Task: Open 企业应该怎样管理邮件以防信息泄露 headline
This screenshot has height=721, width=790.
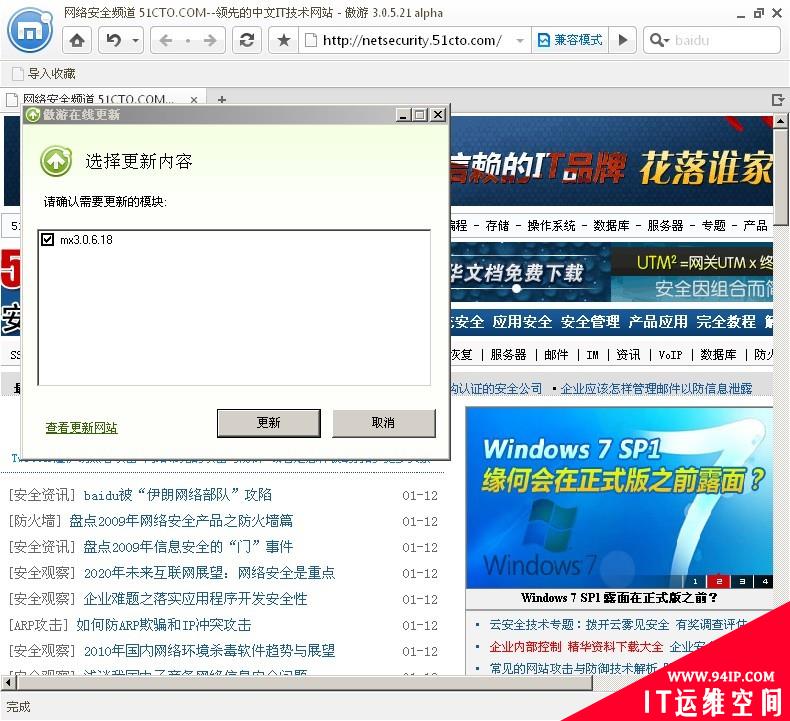Action: point(656,388)
